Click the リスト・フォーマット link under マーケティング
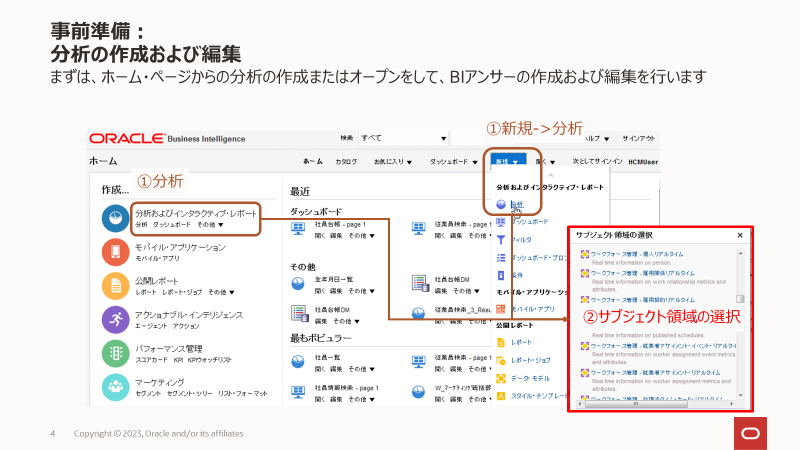 [x=242, y=393]
